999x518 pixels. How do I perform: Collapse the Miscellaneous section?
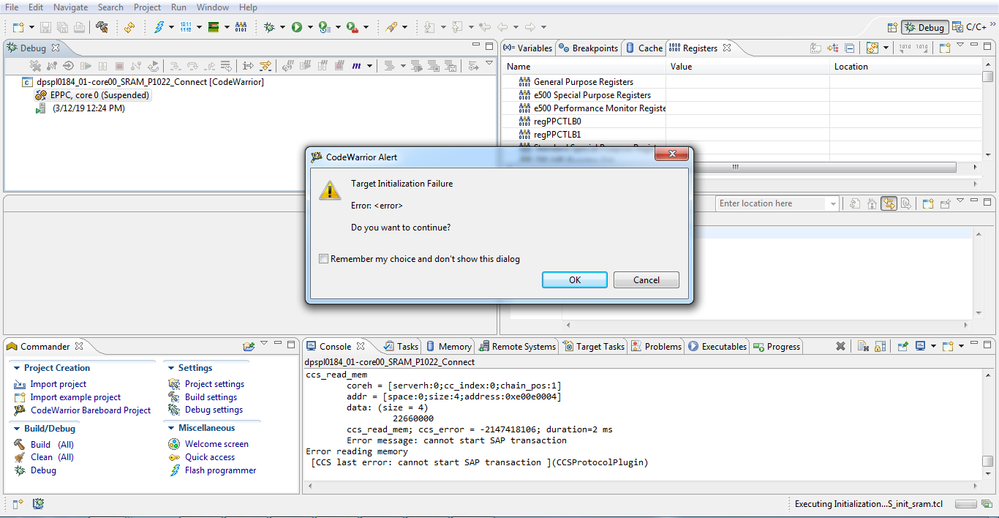coord(171,428)
